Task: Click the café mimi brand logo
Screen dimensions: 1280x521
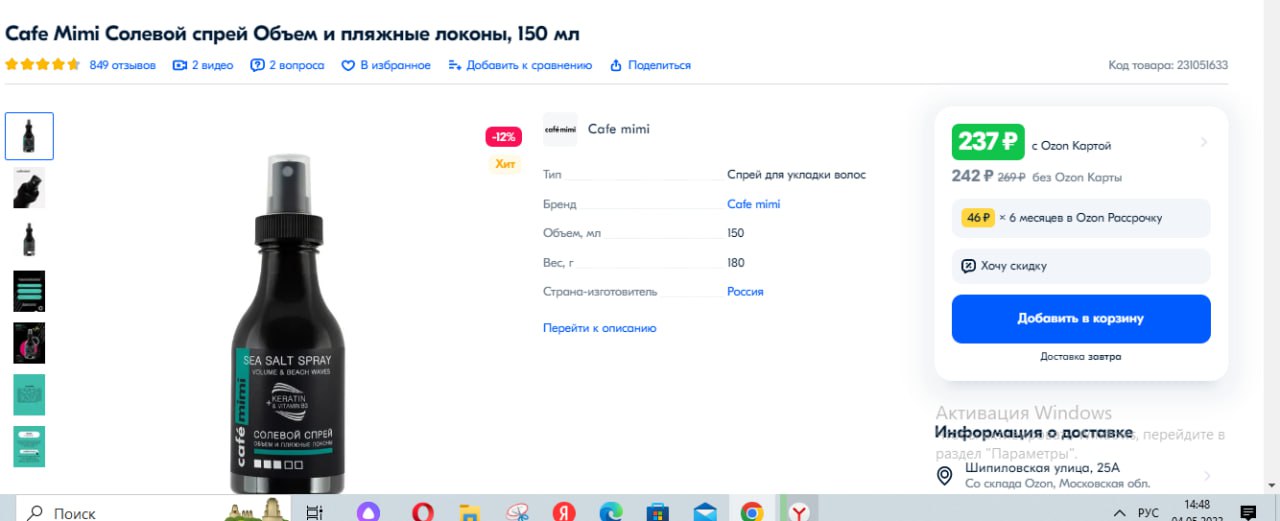Action: 560,130
